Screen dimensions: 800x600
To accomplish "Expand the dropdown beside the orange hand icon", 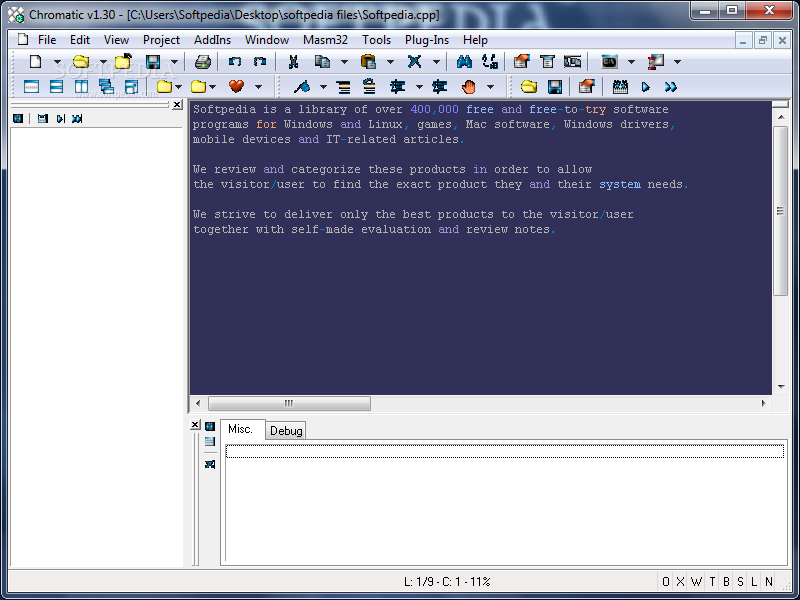I will click(x=490, y=87).
